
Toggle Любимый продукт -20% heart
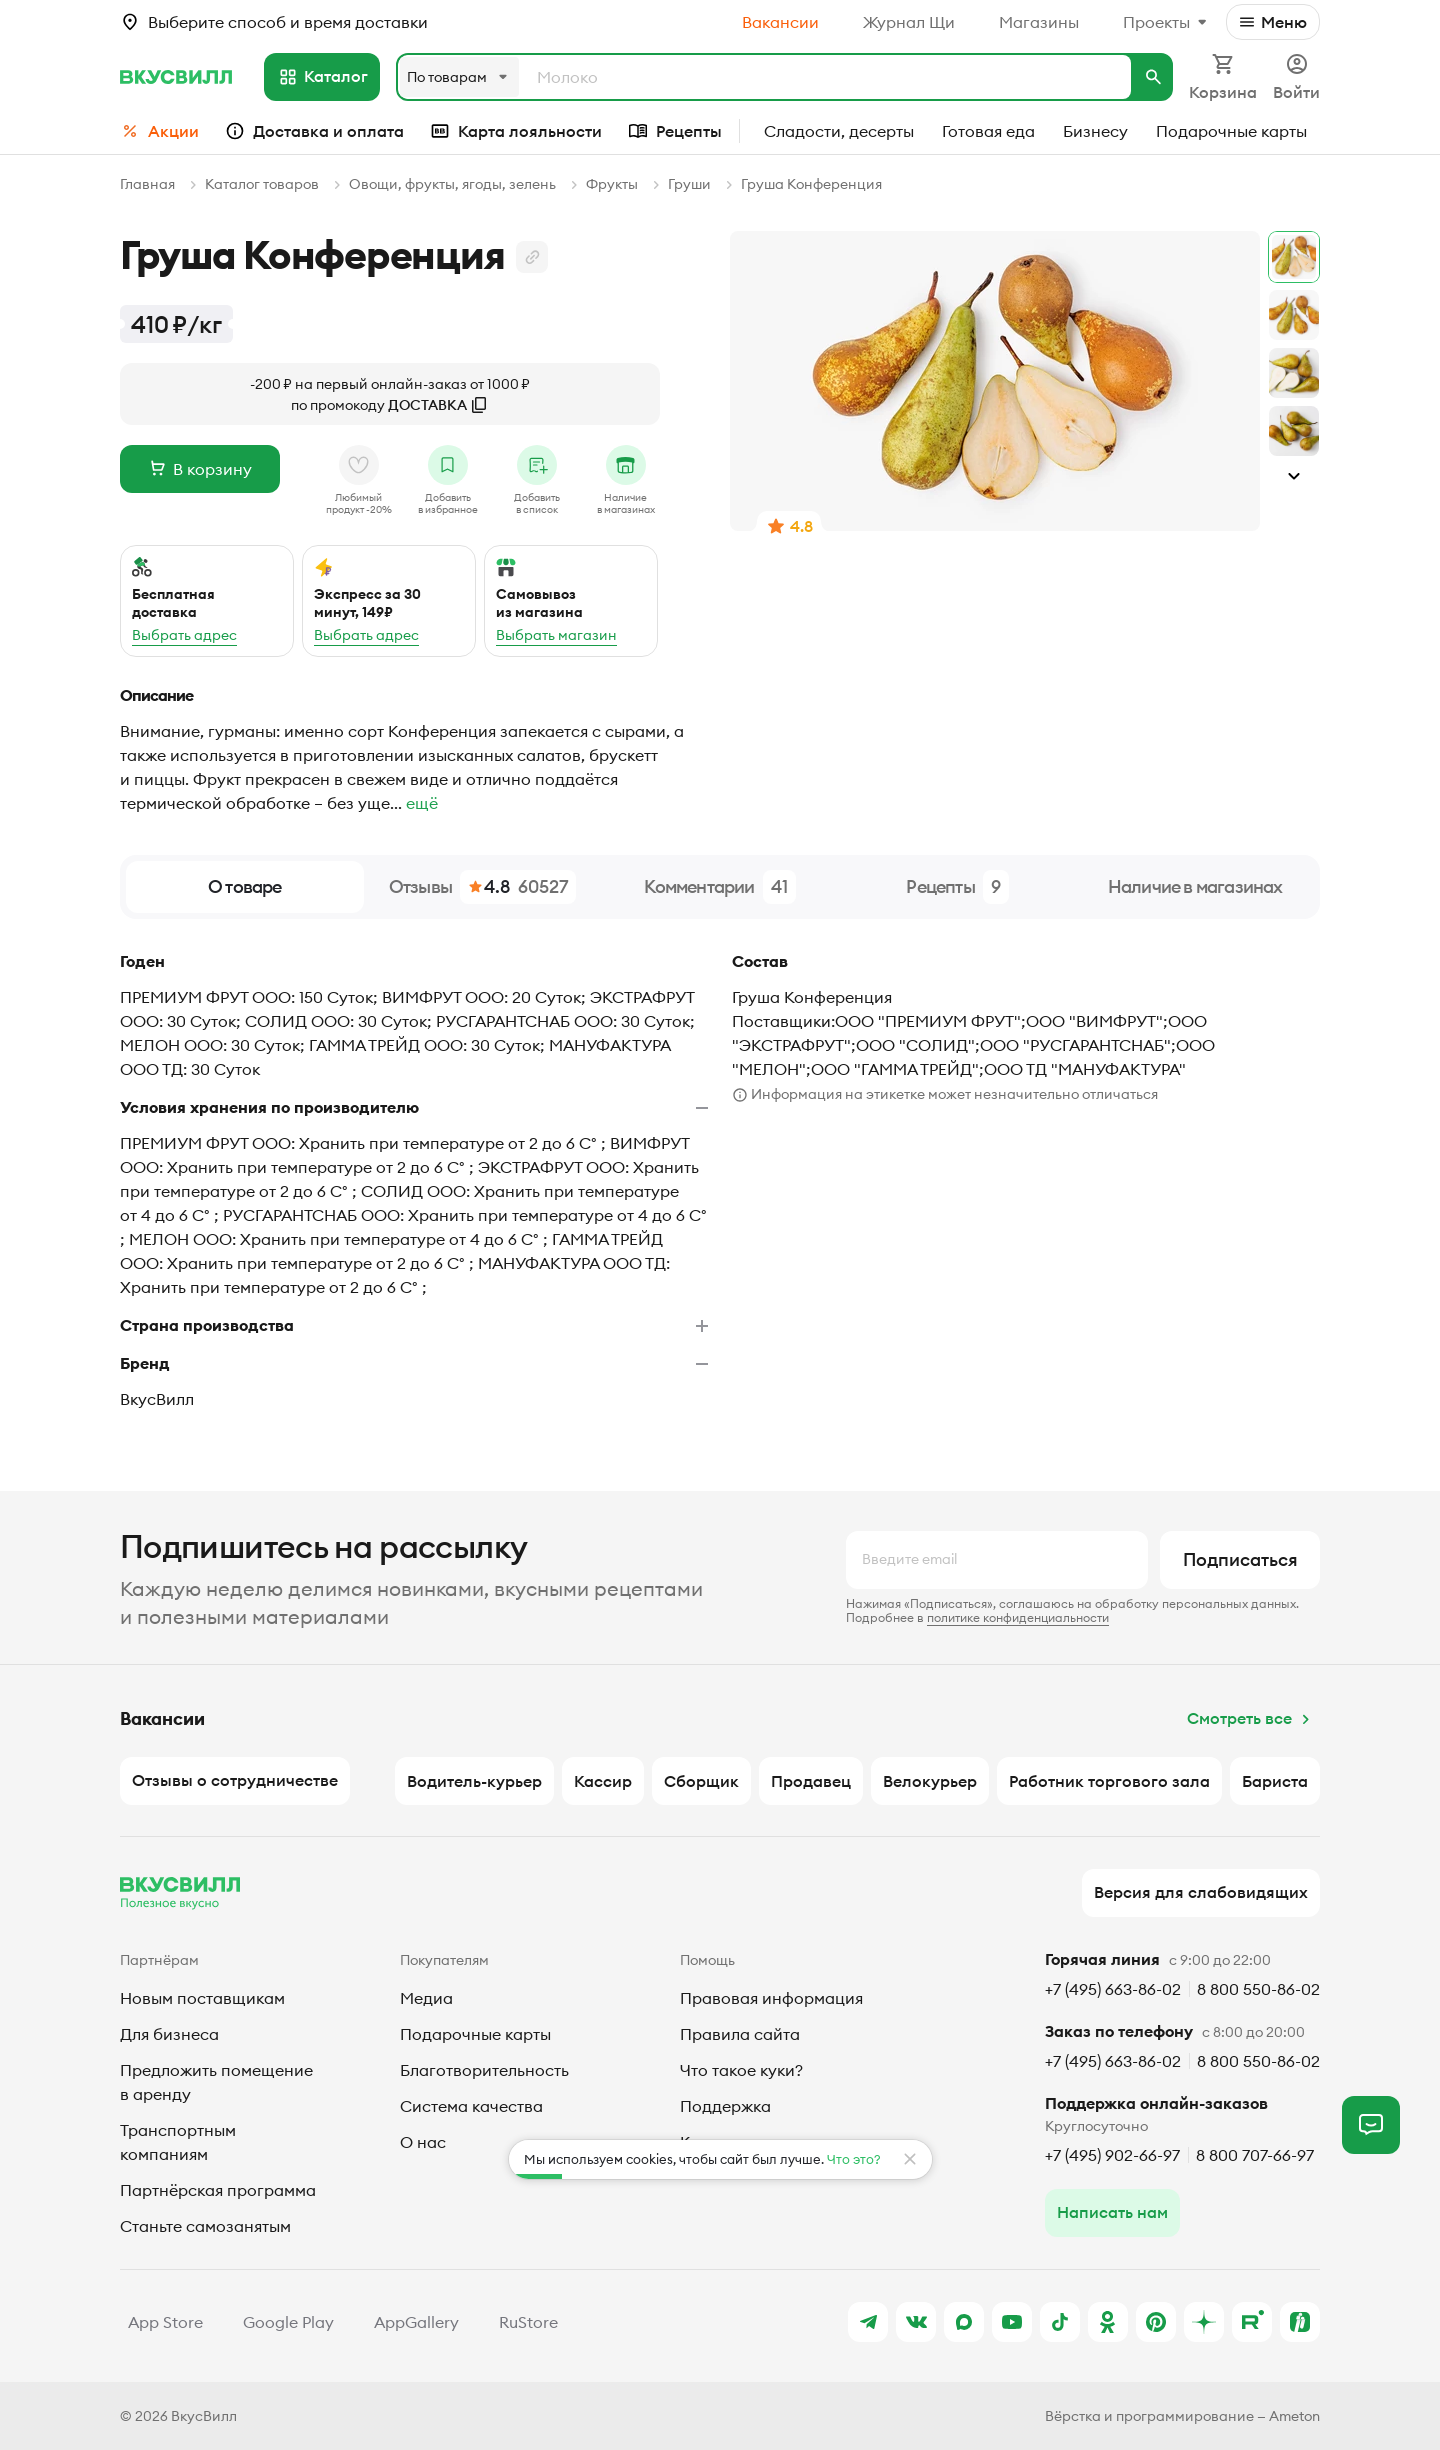click(x=358, y=465)
